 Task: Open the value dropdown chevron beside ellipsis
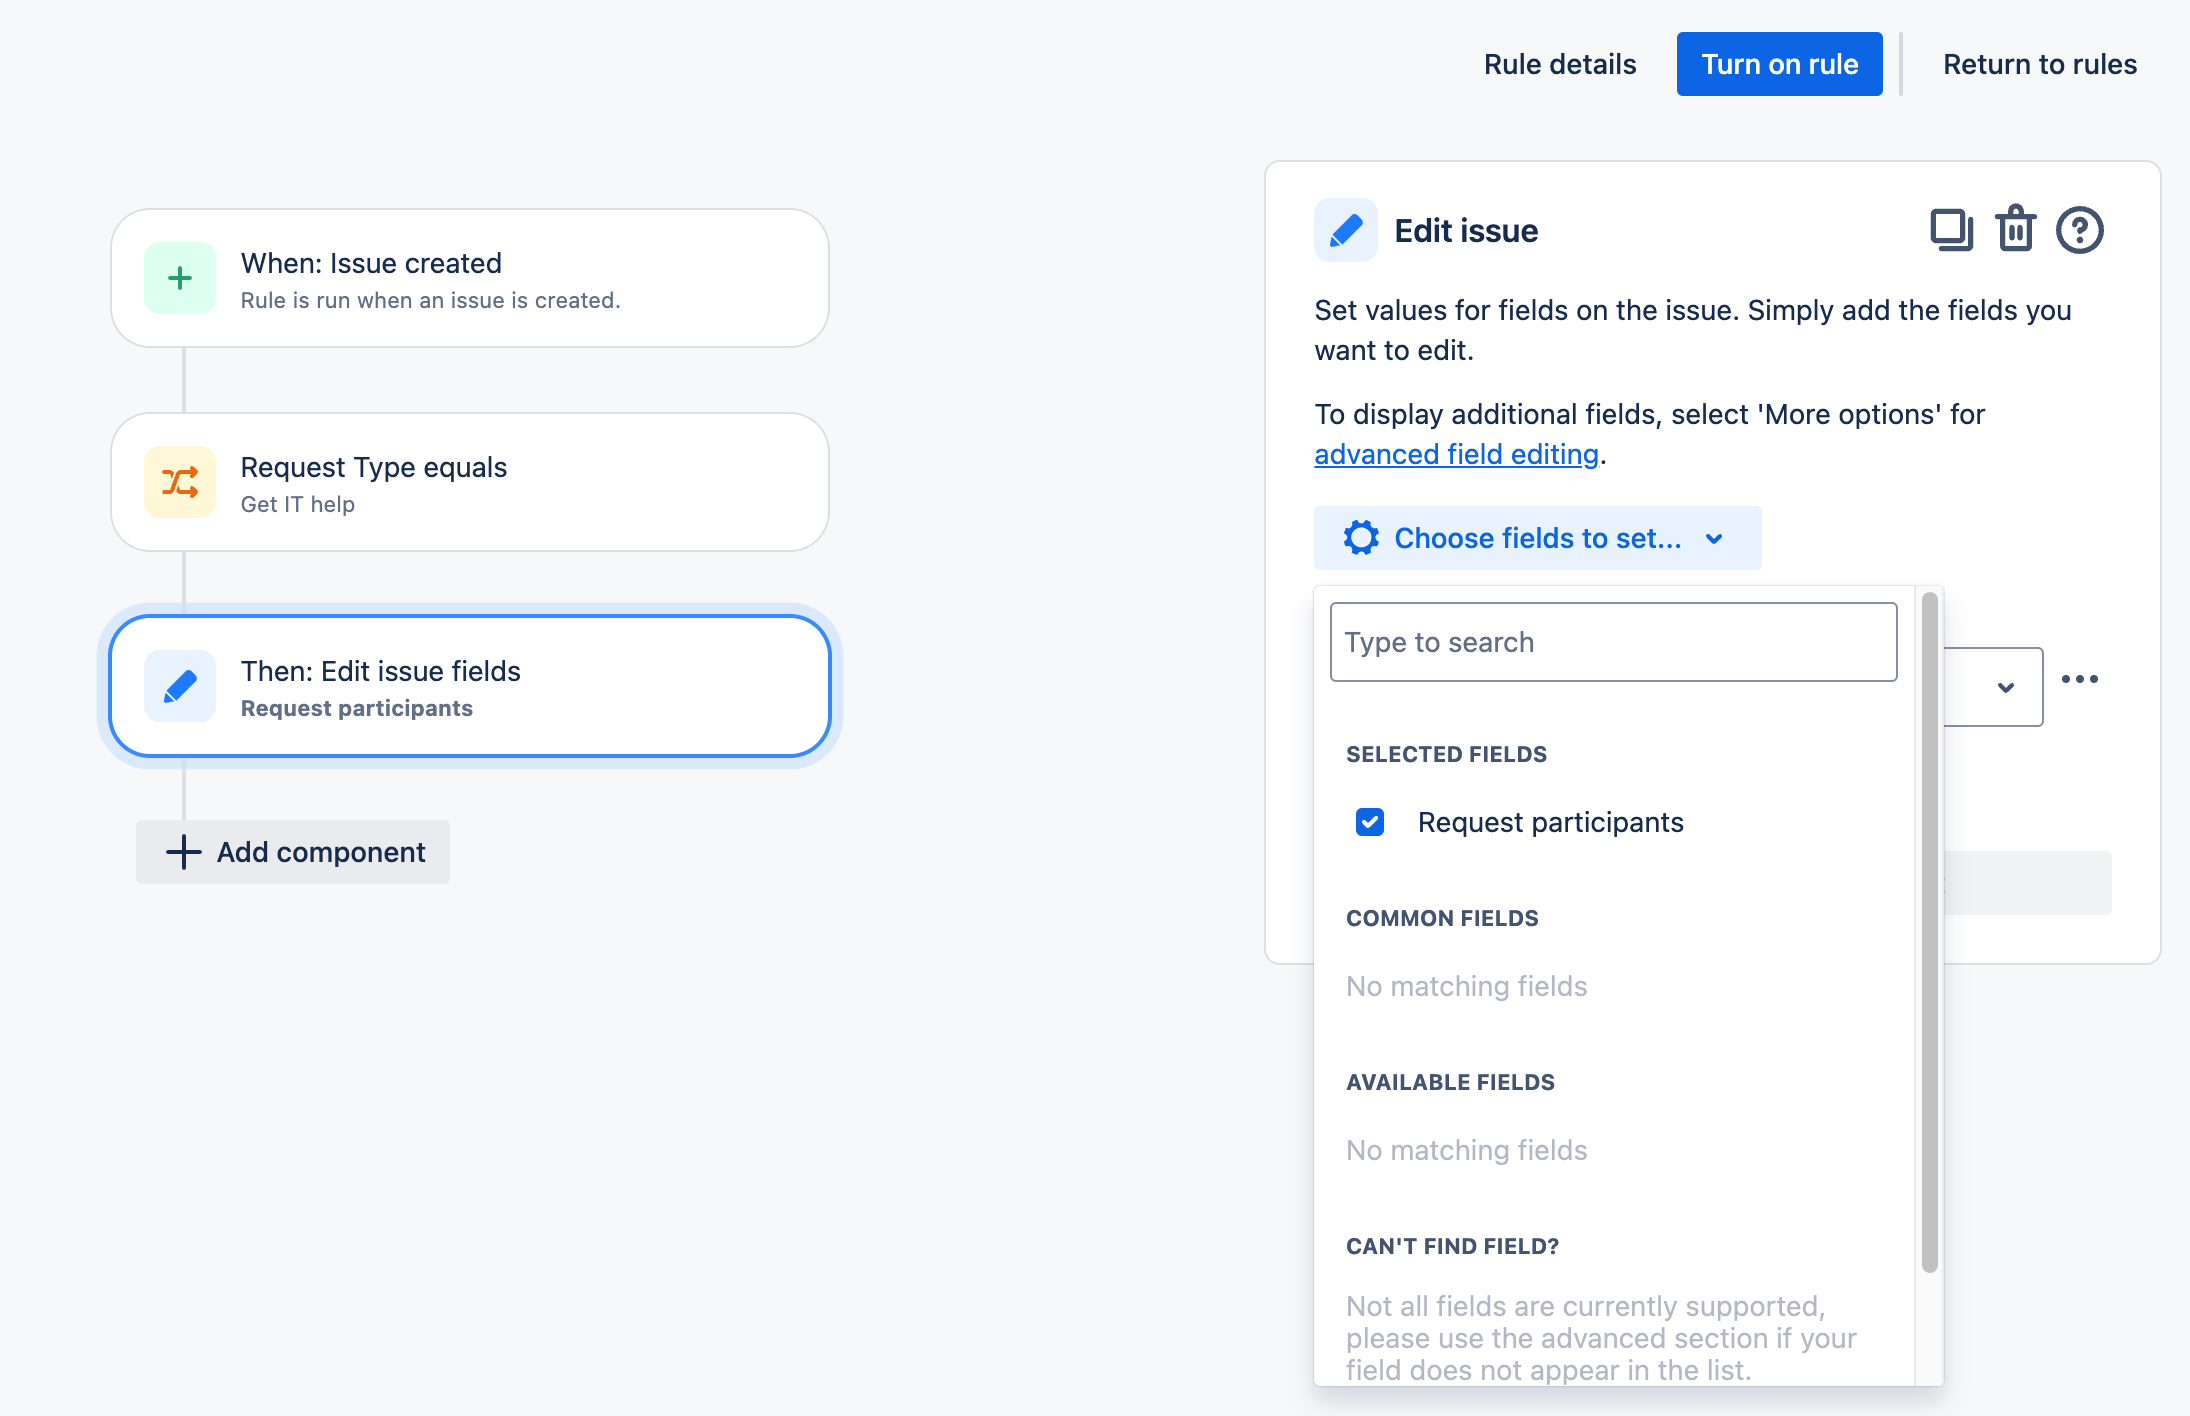2005,687
